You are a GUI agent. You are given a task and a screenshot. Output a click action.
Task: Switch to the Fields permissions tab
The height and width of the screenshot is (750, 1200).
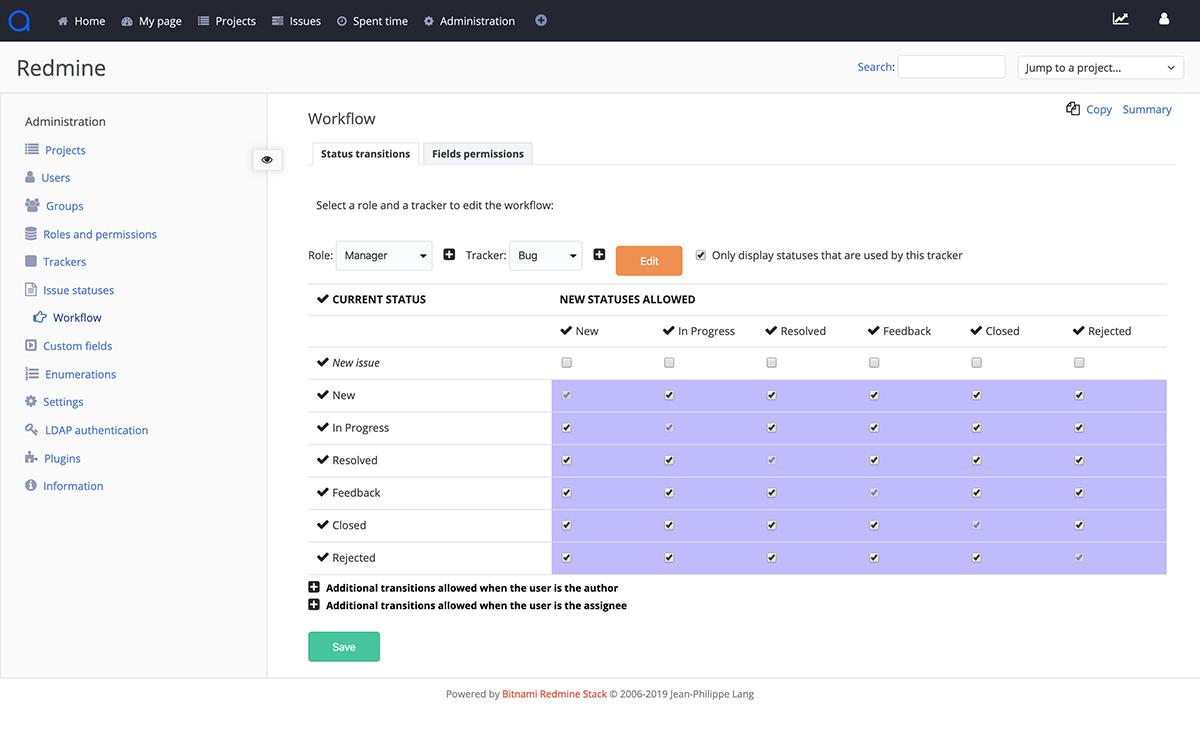click(478, 154)
